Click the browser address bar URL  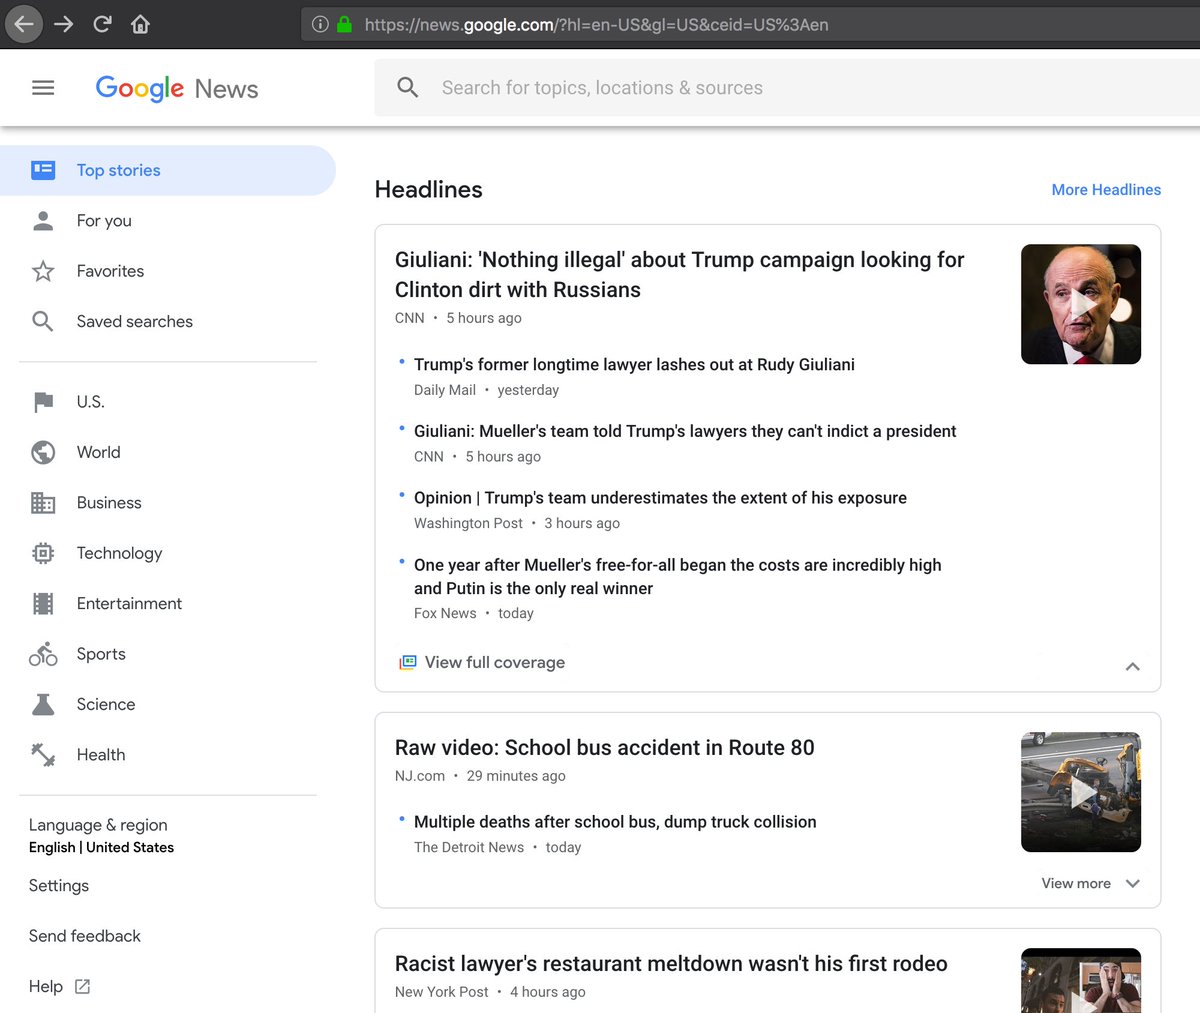point(596,24)
